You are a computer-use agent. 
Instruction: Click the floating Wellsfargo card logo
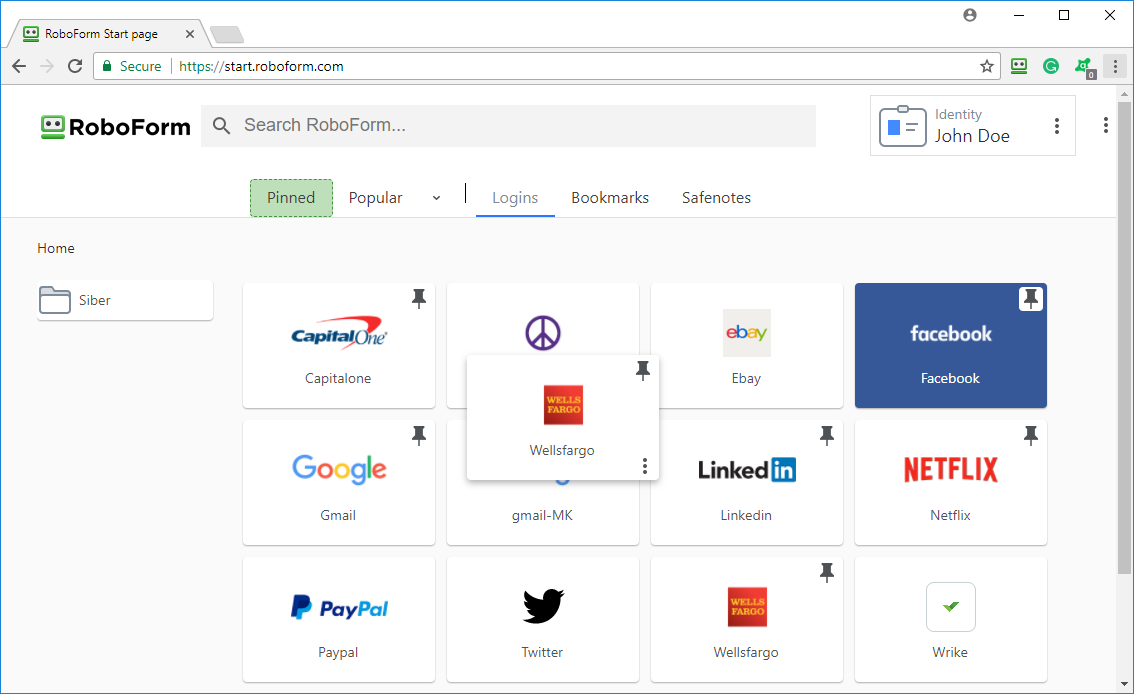point(563,405)
